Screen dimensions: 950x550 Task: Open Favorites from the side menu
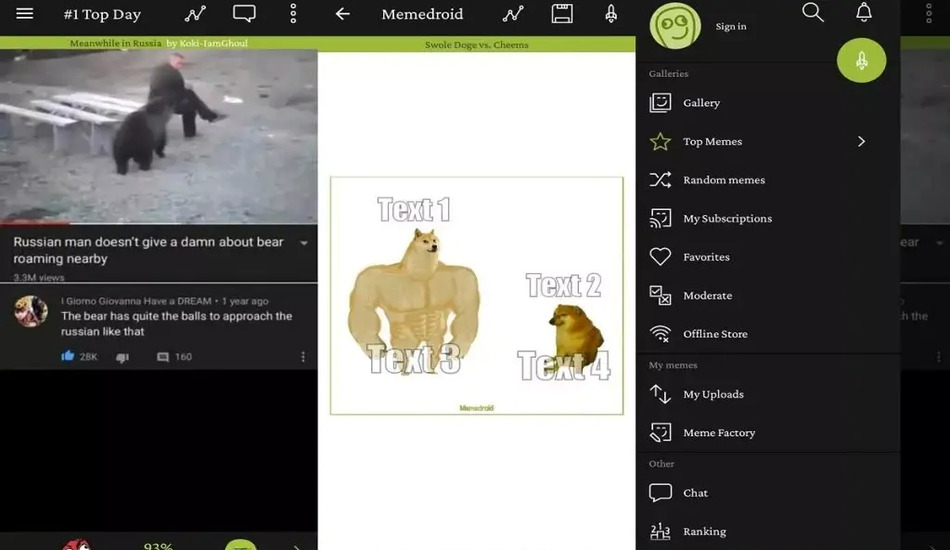point(706,257)
